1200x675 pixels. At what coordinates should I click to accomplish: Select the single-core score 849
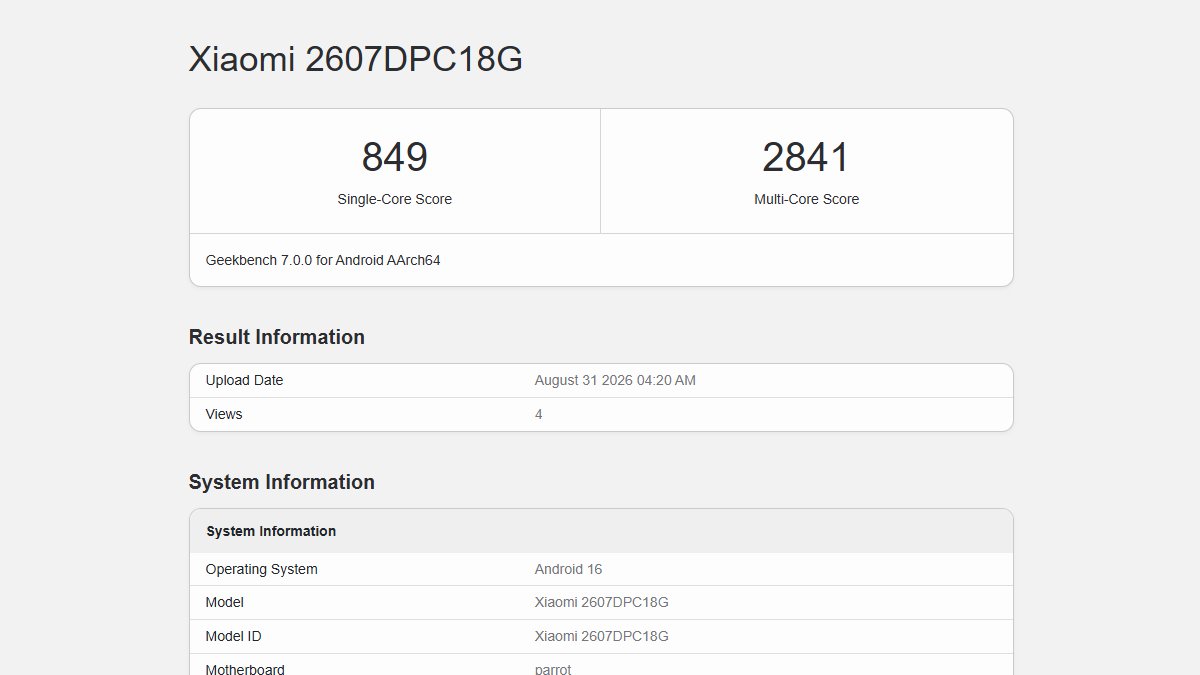[395, 157]
